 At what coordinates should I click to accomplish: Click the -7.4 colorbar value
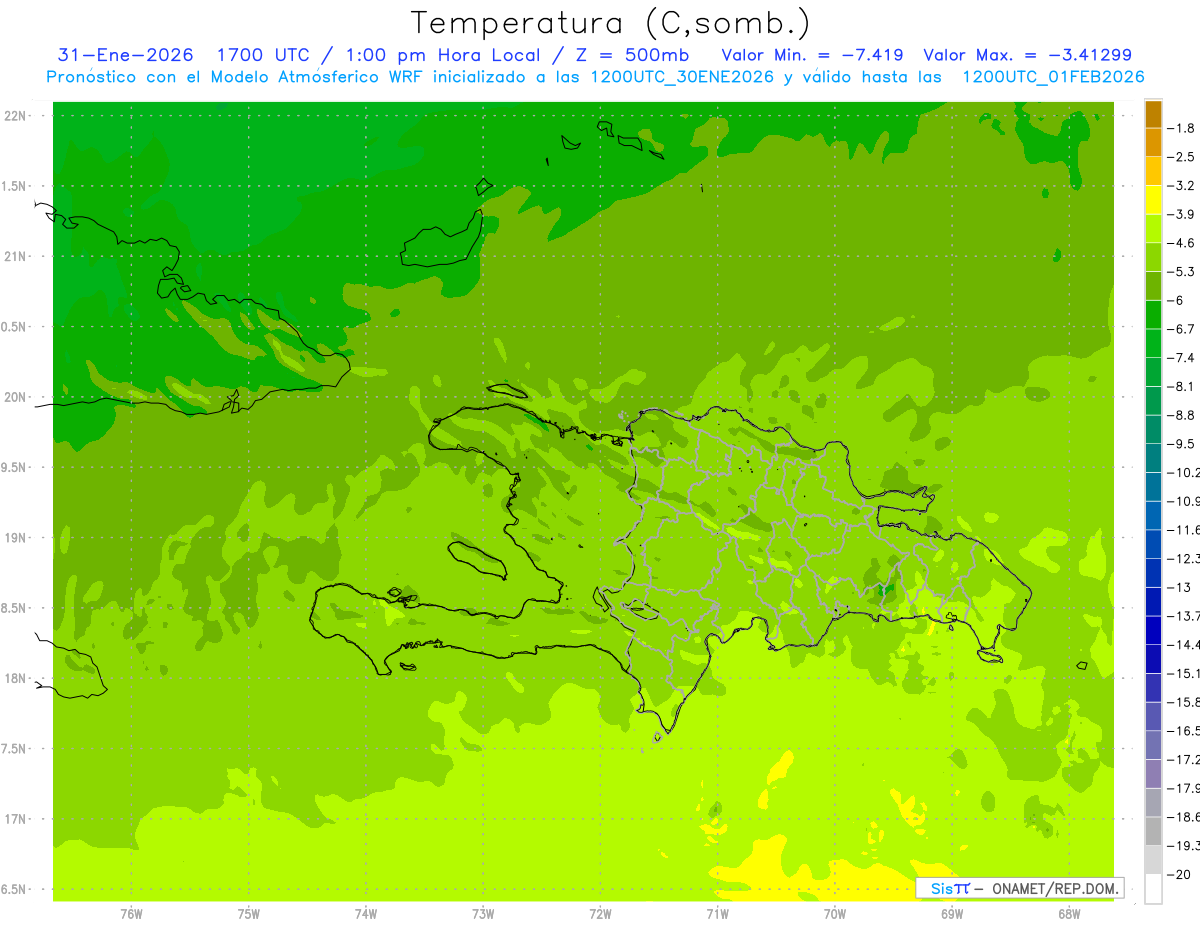tap(1182, 358)
